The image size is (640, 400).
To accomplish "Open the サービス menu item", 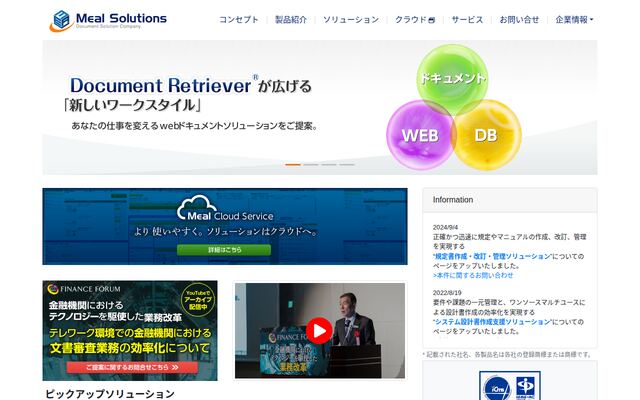I will [x=467, y=20].
